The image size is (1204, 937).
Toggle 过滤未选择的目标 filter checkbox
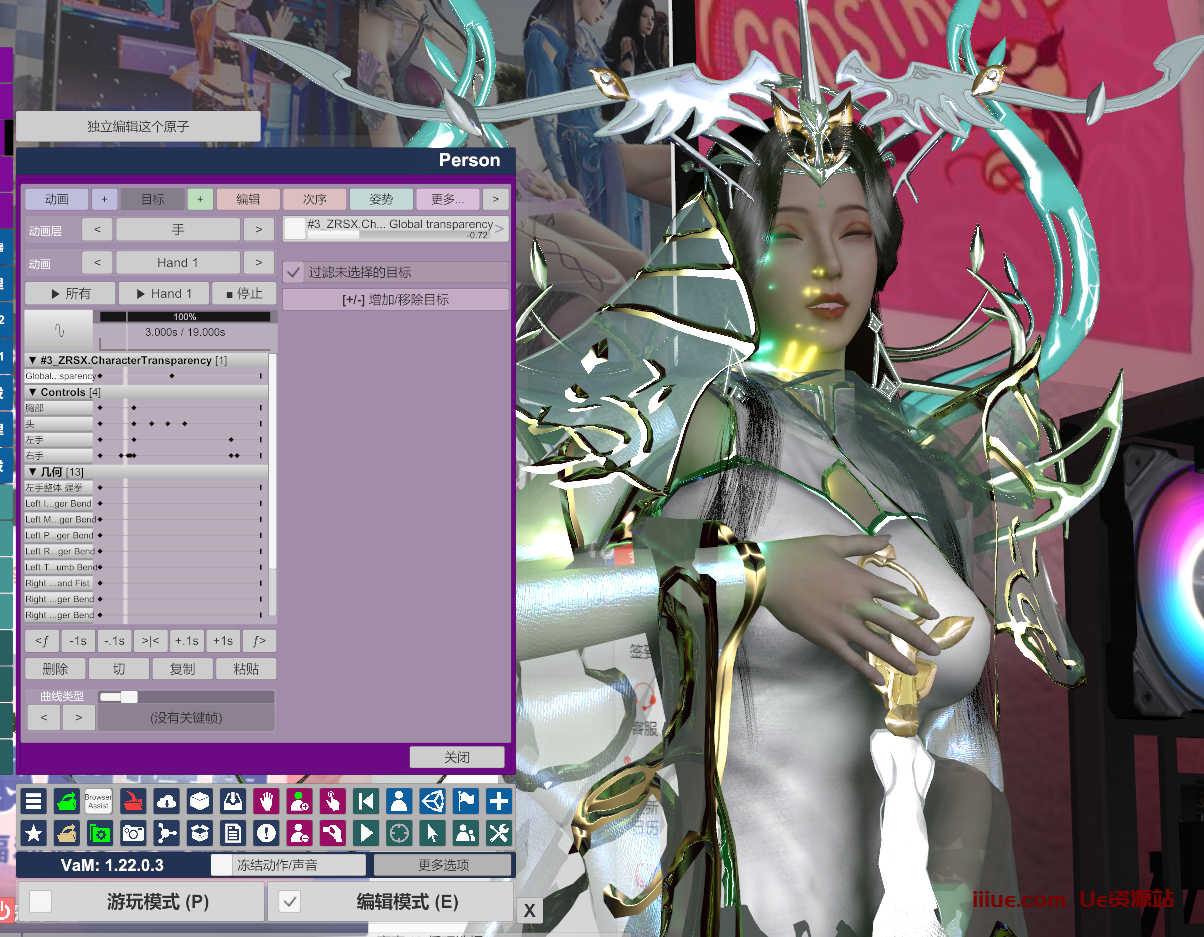294,272
